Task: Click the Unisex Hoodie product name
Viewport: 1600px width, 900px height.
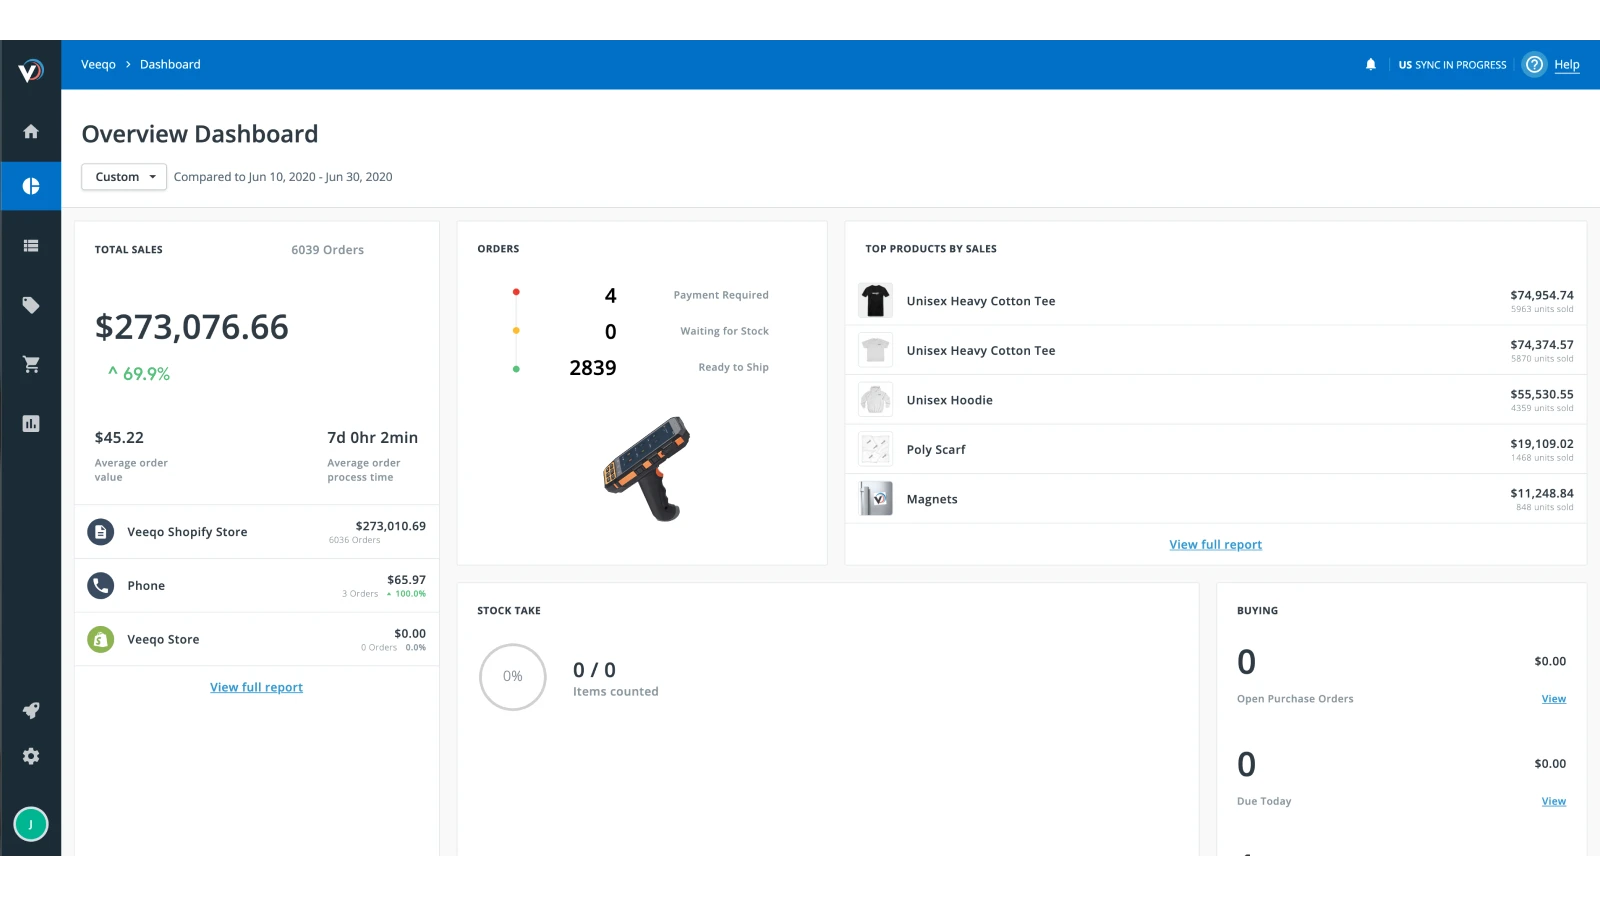Action: tap(950, 400)
